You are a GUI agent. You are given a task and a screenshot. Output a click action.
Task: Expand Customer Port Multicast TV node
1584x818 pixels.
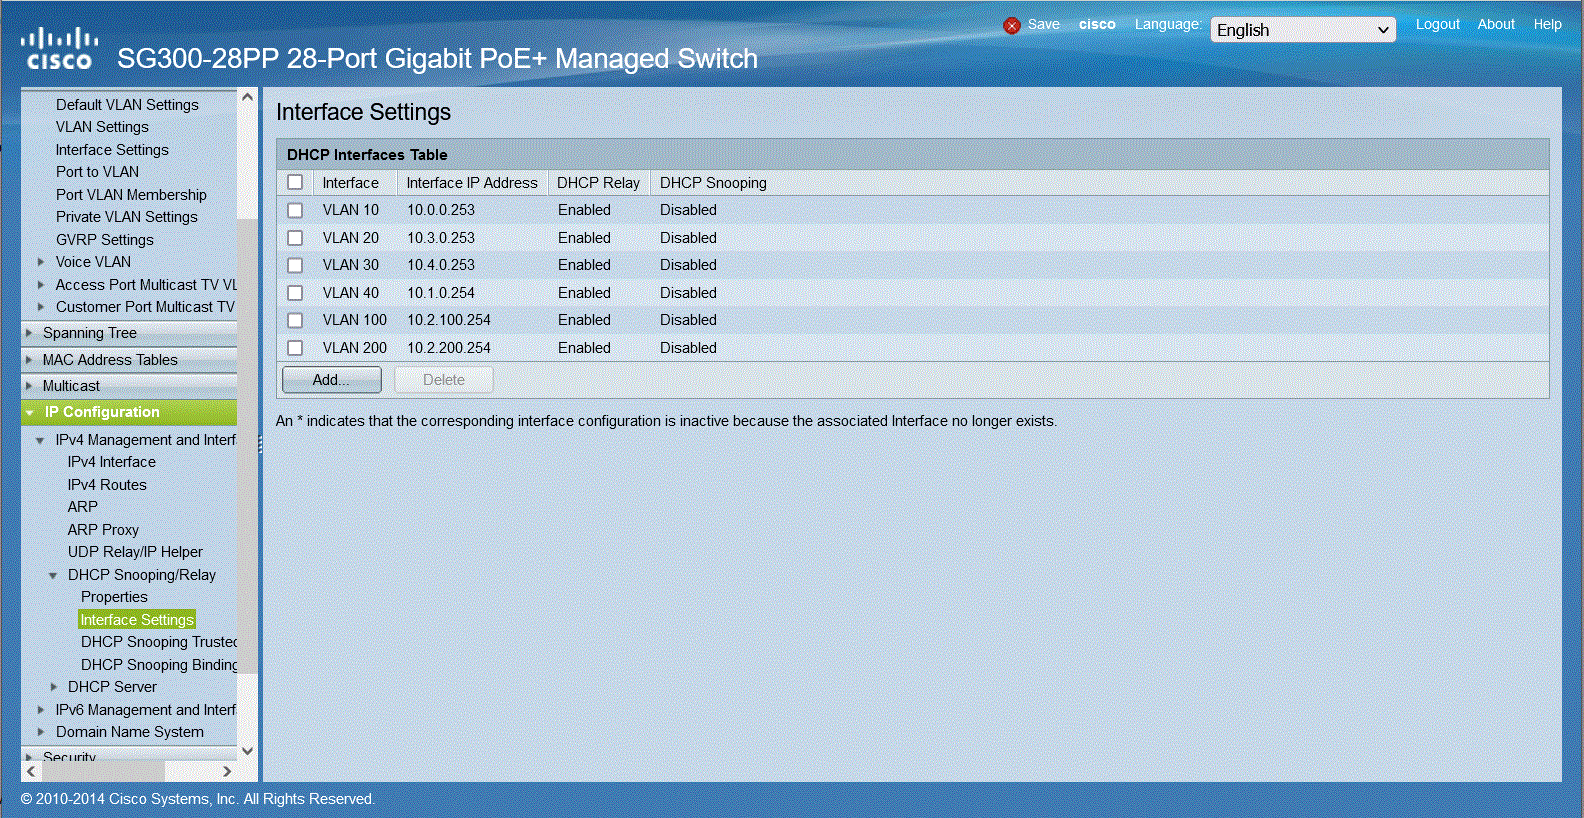coord(41,307)
